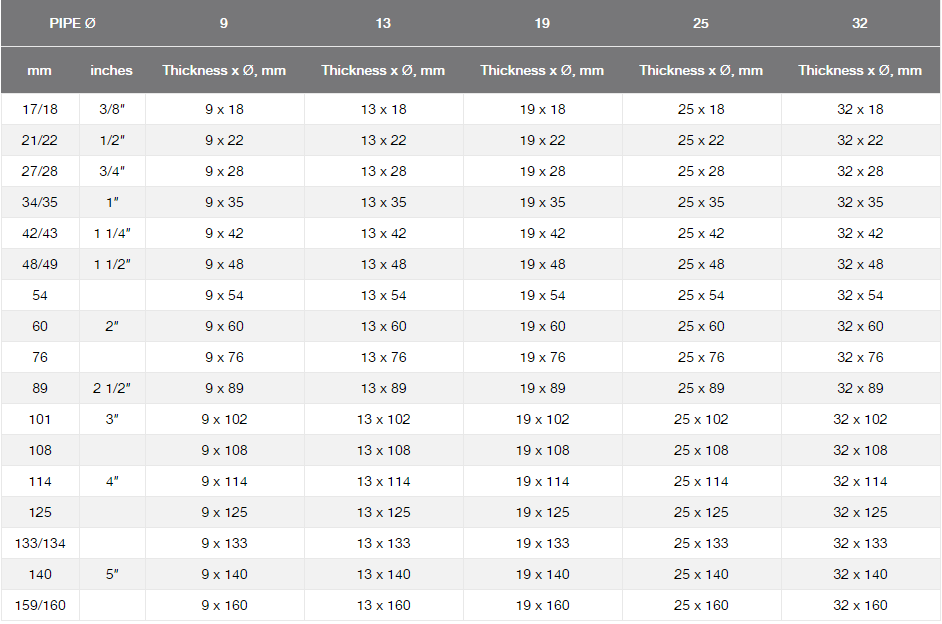Click the column header labeled 32
This screenshot has height=624, width=942.
click(x=860, y=23)
